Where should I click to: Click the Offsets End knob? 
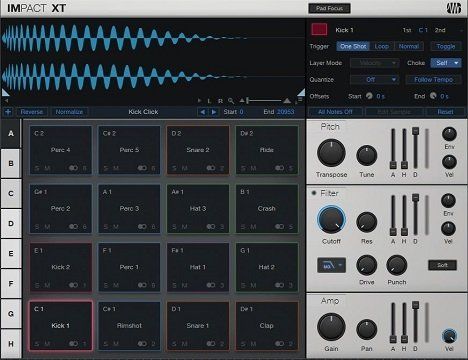click(433, 96)
